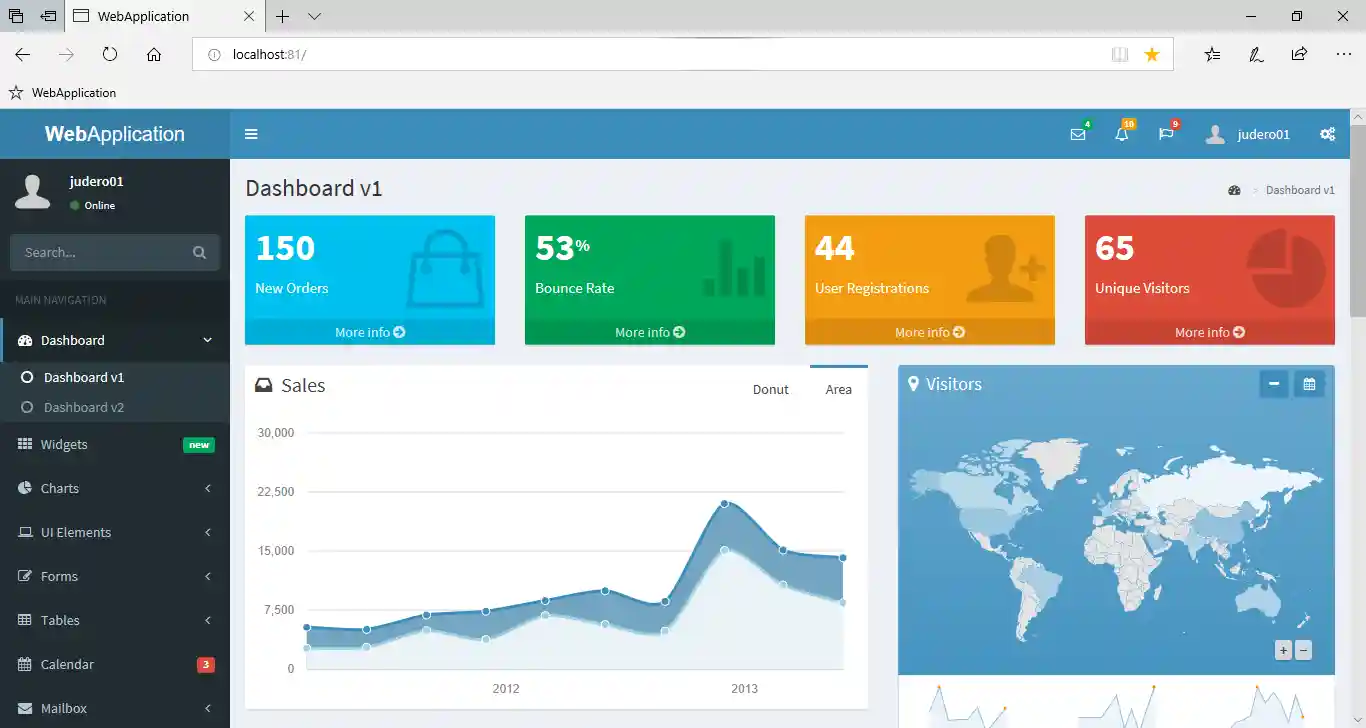This screenshot has width=1366, height=728.
Task: Expand the Tables submenu arrow
Action: click(208, 620)
